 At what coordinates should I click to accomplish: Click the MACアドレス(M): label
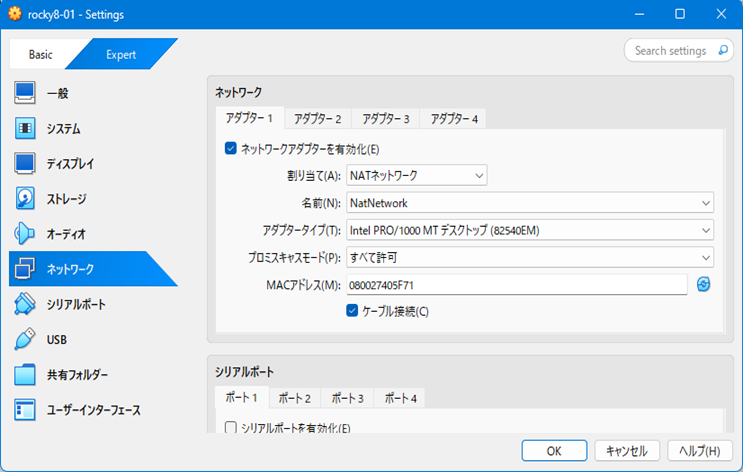(303, 285)
